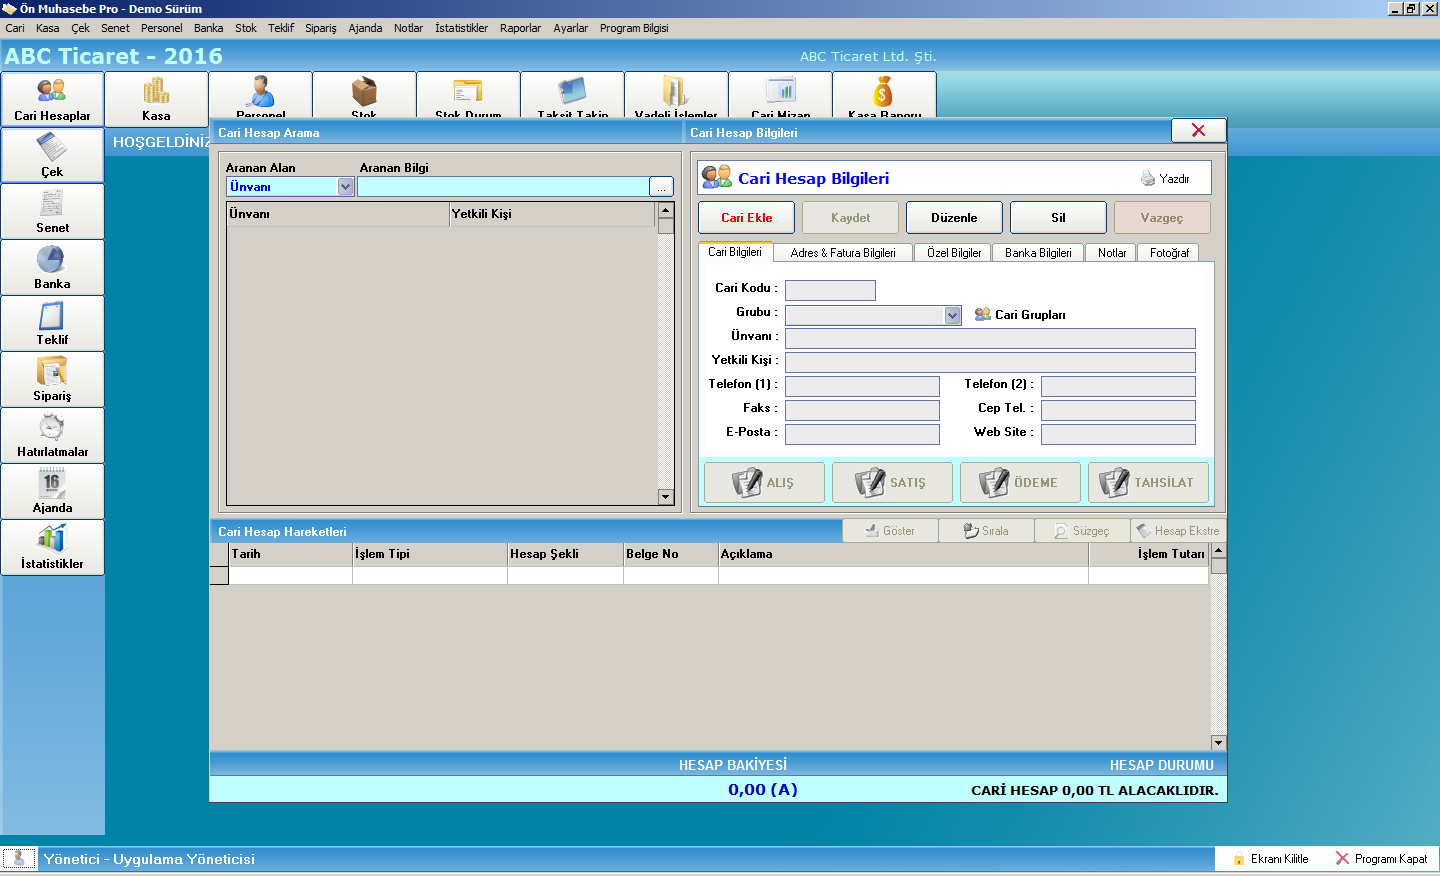Click the ALIŞ purchase button
Screen dimensions: 1440x876
(x=764, y=482)
